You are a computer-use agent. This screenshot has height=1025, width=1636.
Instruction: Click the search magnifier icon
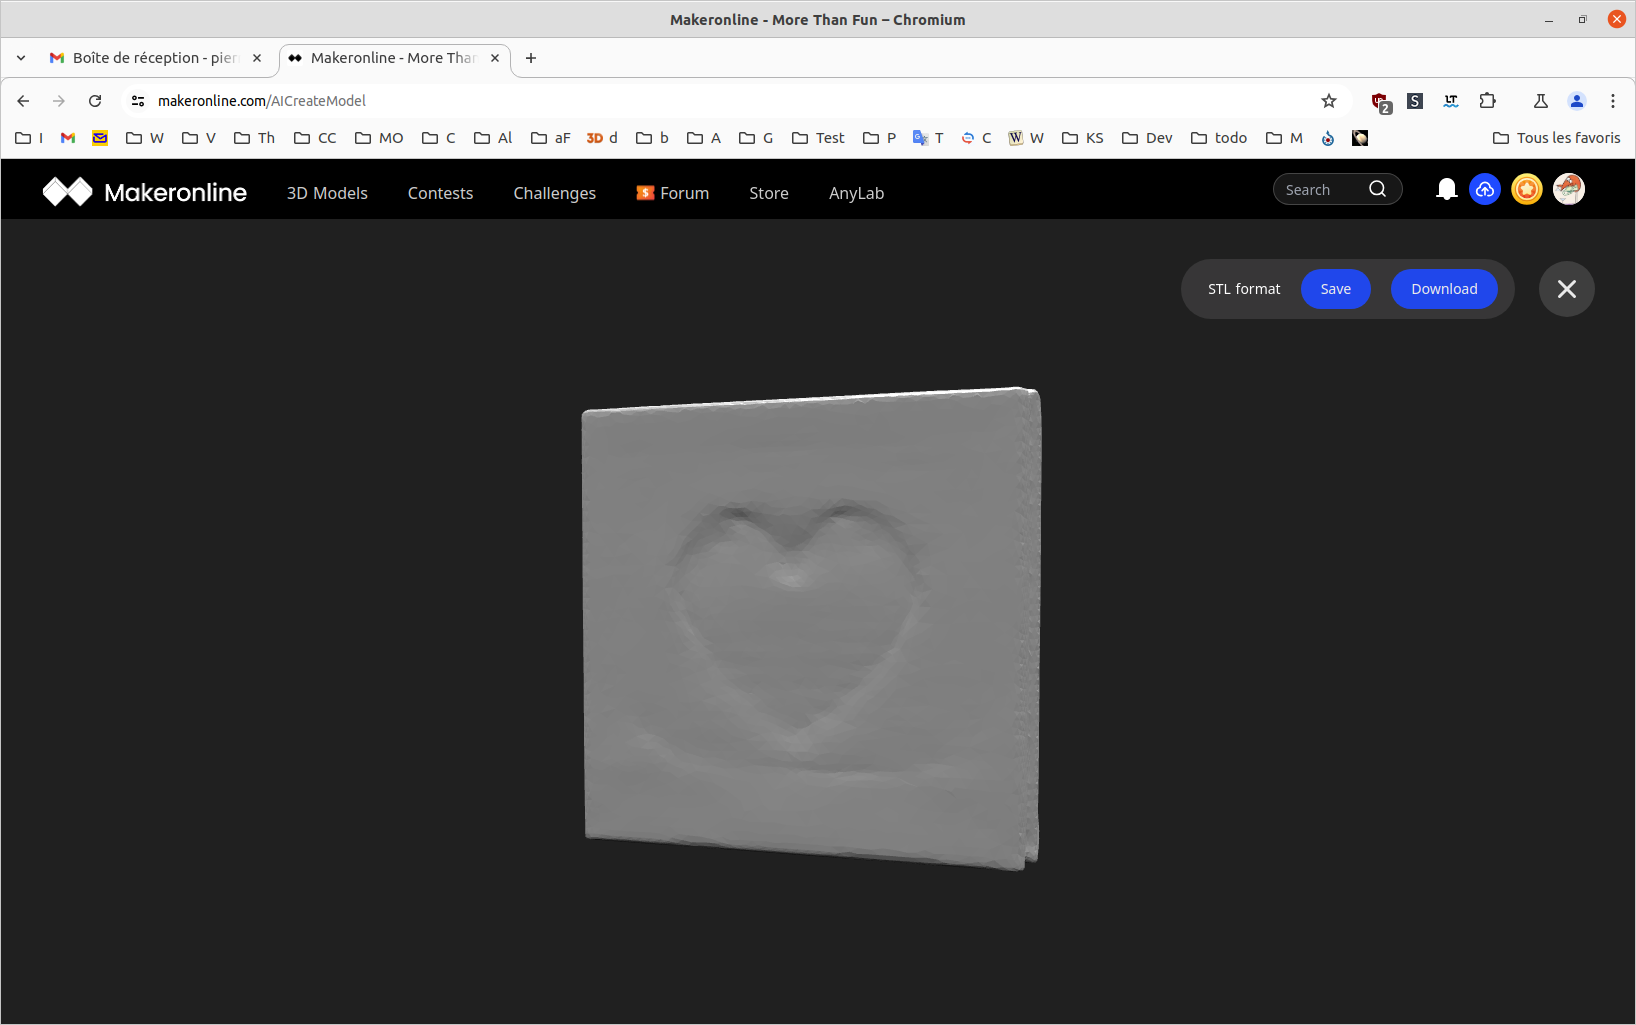1377,189
